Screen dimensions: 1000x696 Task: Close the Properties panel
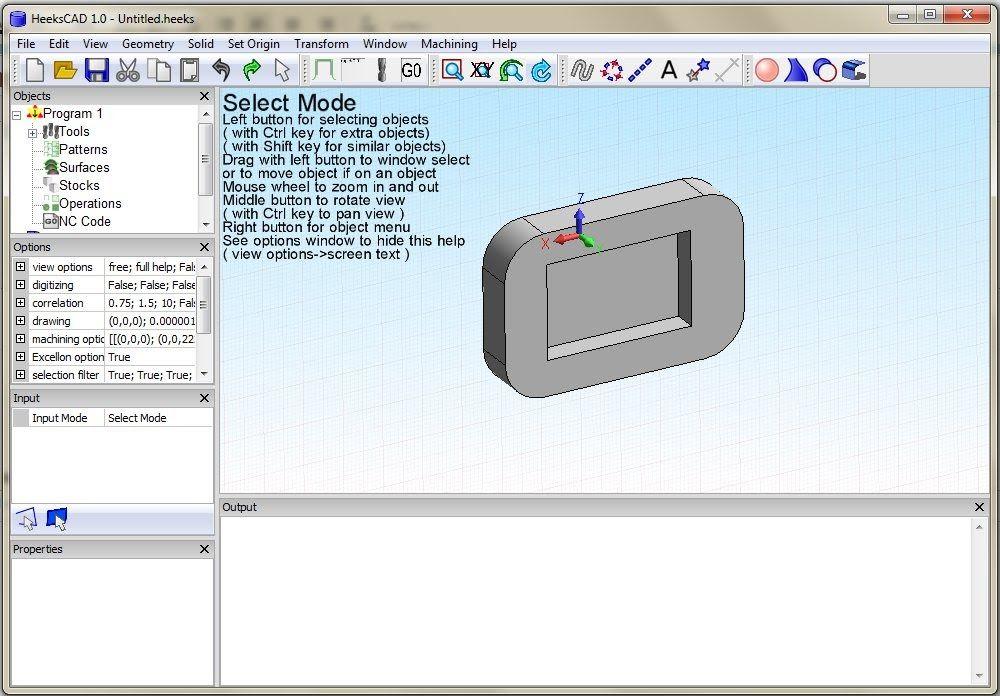tap(204, 549)
